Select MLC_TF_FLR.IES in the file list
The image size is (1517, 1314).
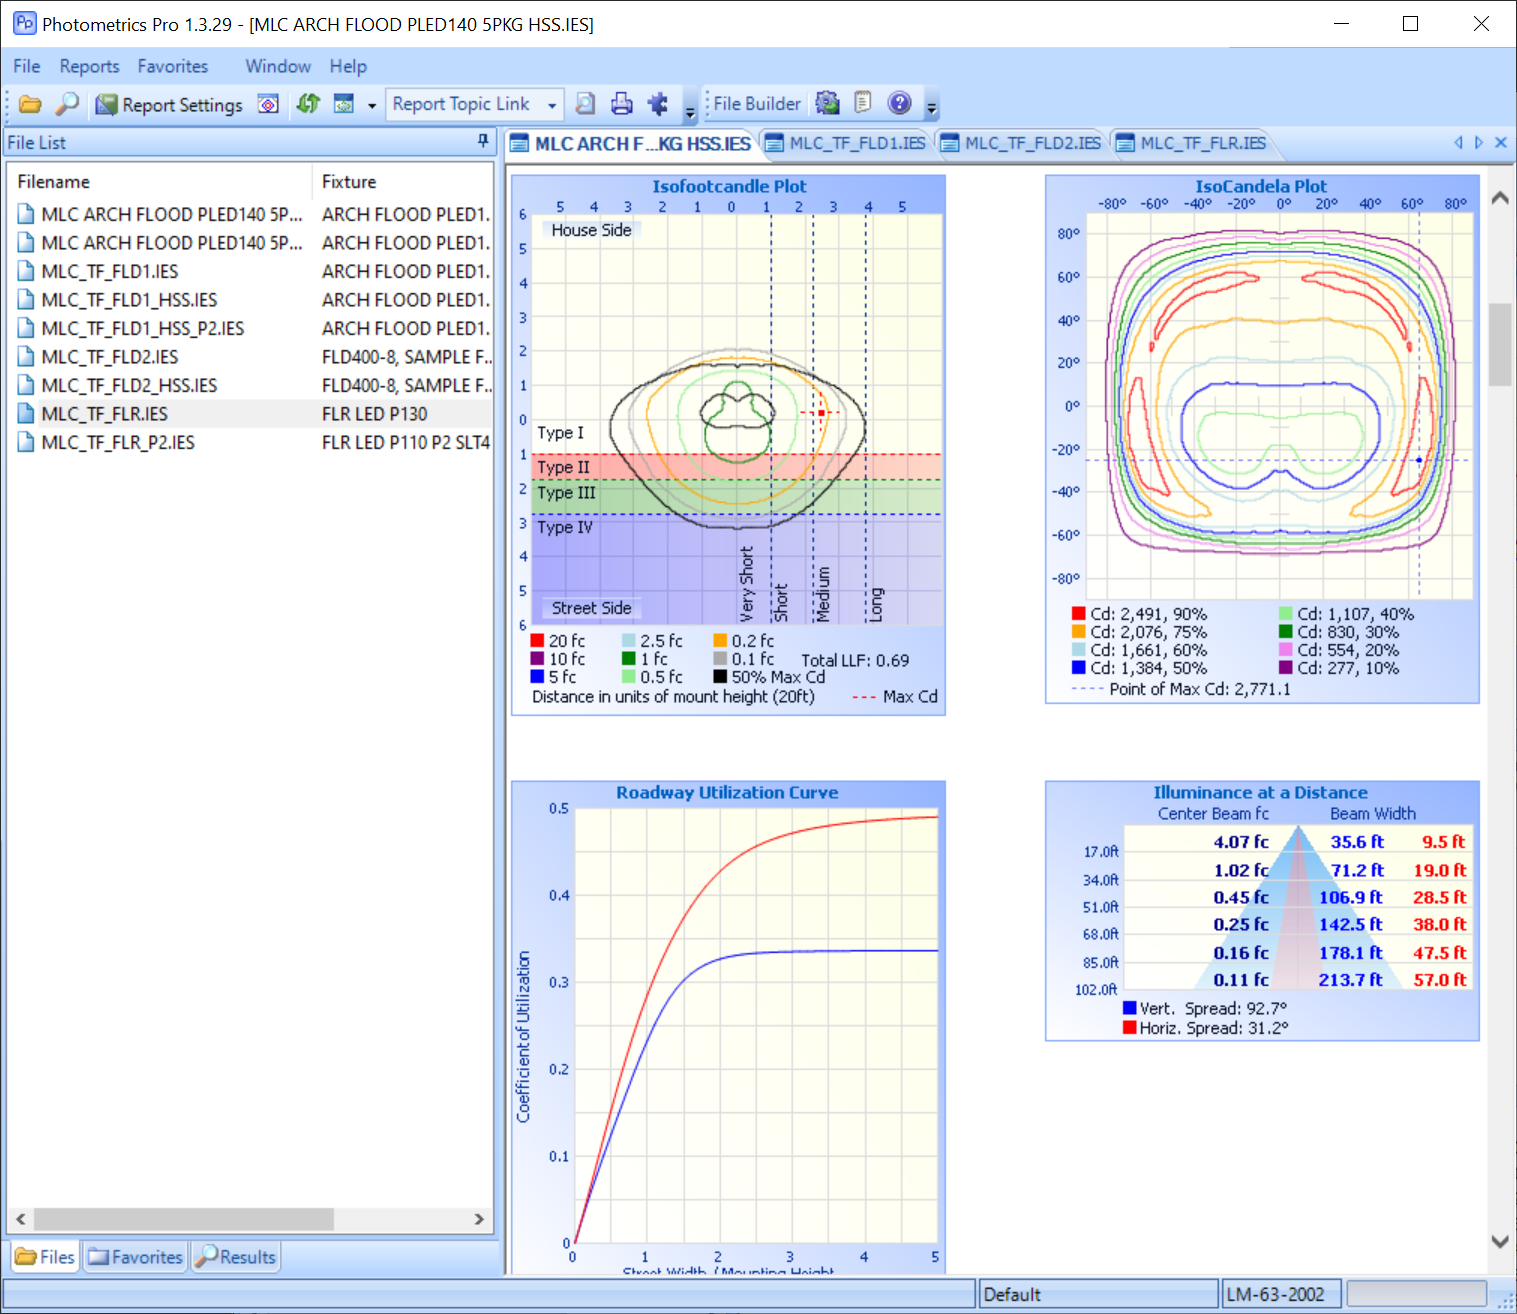tap(105, 414)
